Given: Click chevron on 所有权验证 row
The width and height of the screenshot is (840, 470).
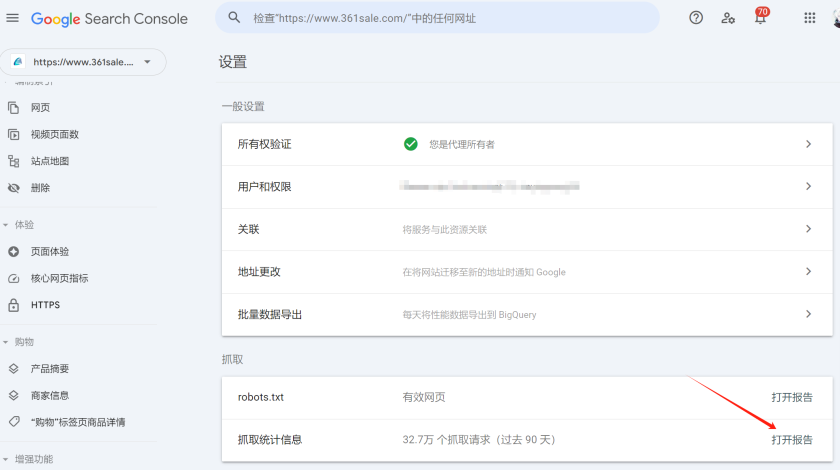Looking at the screenshot, I should tap(808, 144).
